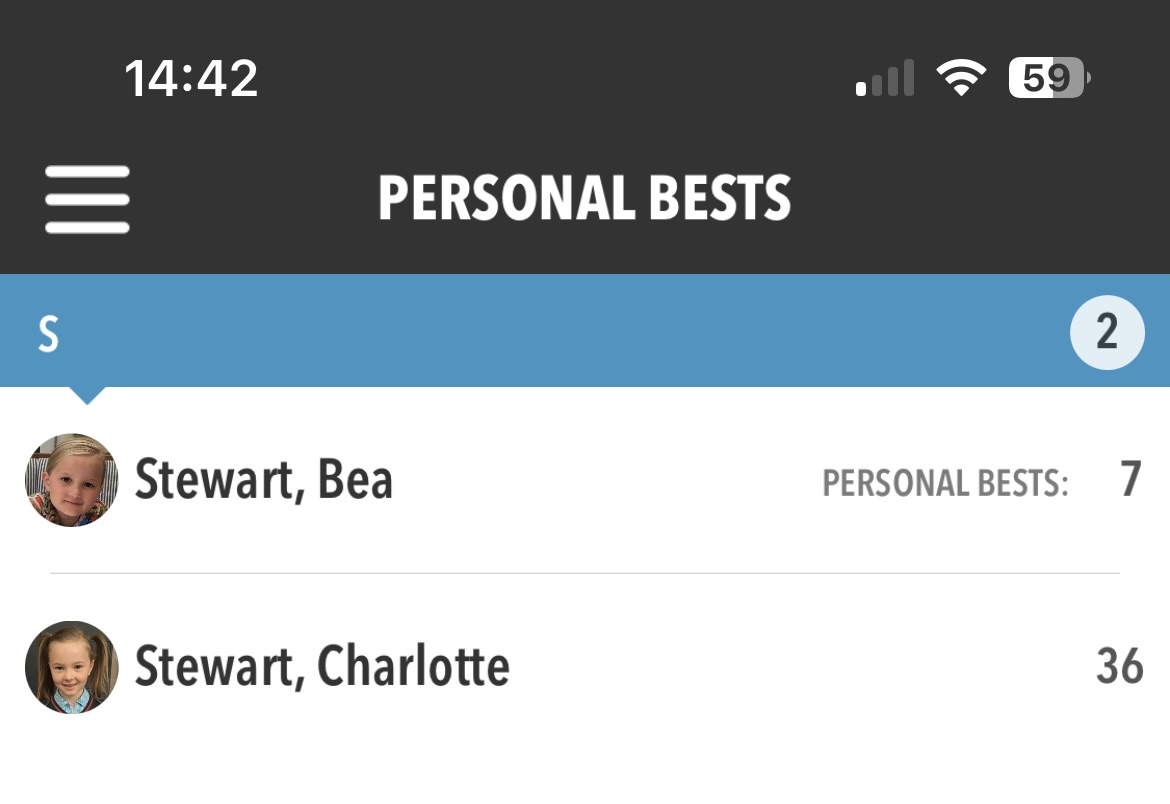Click the round badge showing 2
Viewport: 1170px width, 804px height.
1107,332
